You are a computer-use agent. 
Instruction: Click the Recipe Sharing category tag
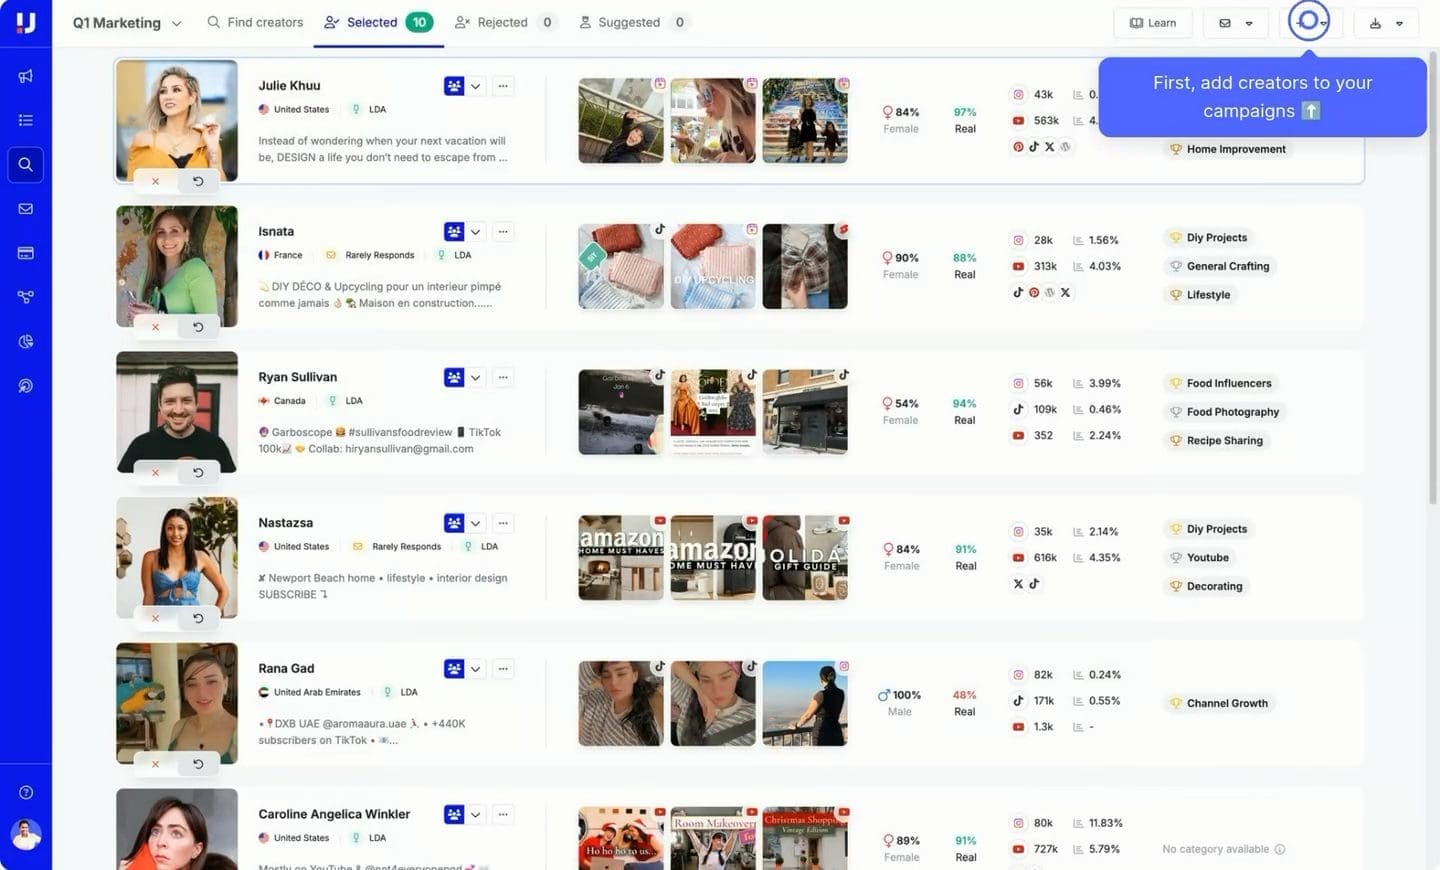point(1216,441)
